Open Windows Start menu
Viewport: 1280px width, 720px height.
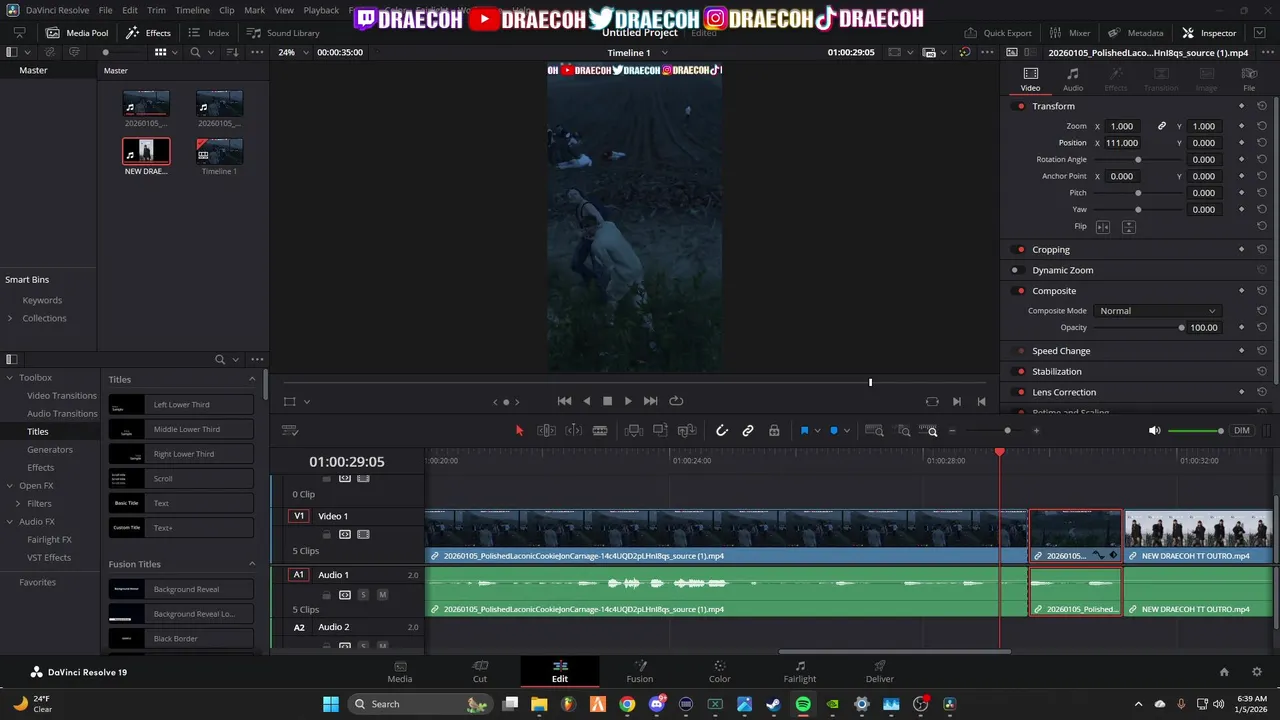point(331,704)
